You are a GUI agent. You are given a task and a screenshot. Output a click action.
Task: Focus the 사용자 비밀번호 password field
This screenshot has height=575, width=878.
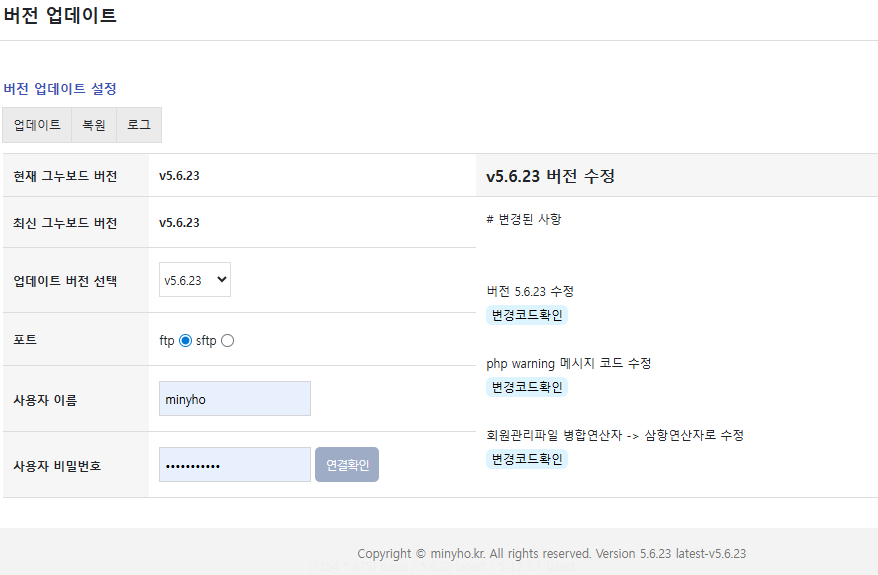[235, 465]
